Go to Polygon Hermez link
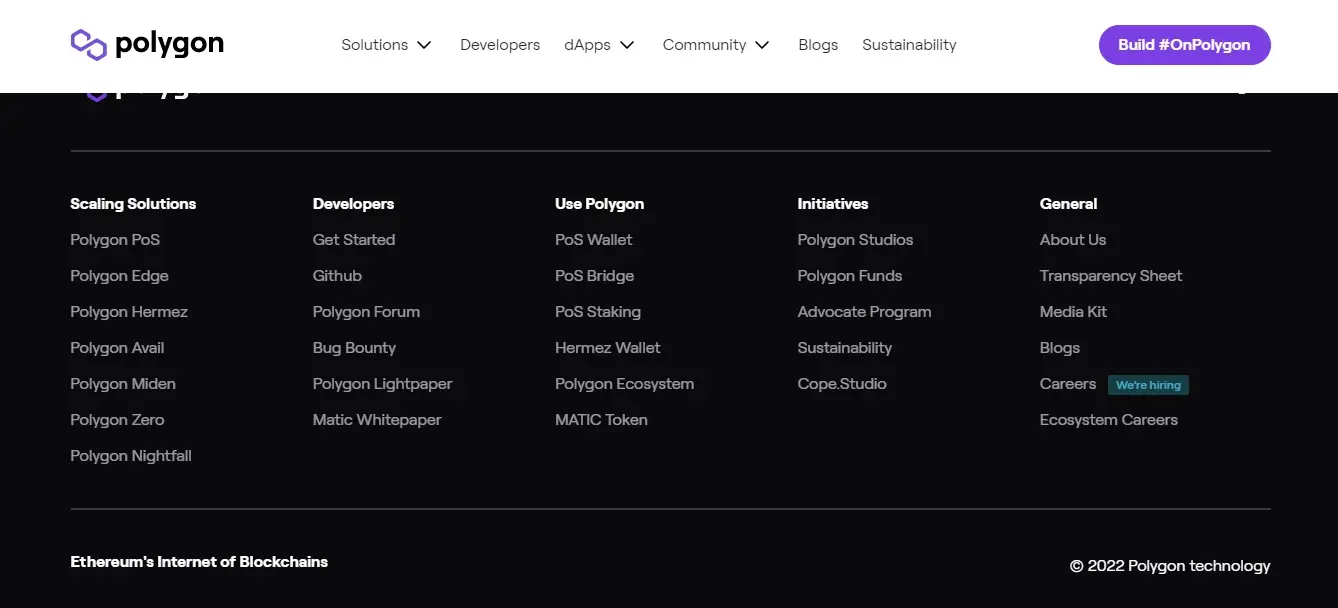This screenshot has height=608, width=1338. click(129, 312)
